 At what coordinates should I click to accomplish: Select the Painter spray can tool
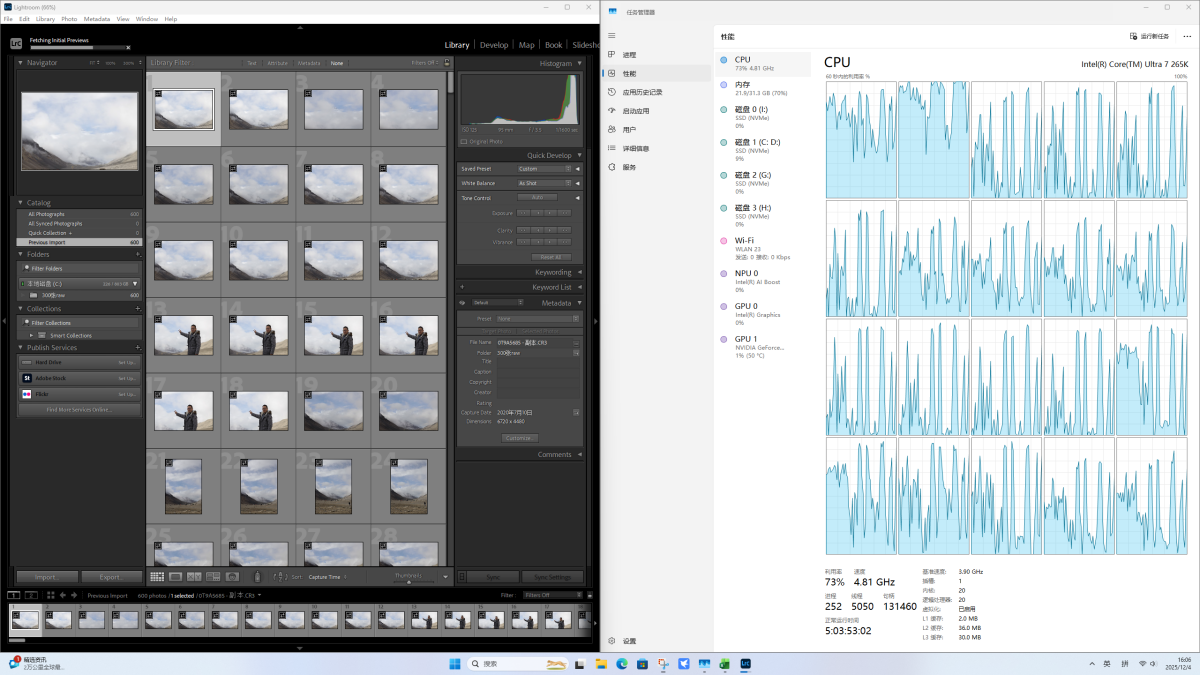coord(257,577)
